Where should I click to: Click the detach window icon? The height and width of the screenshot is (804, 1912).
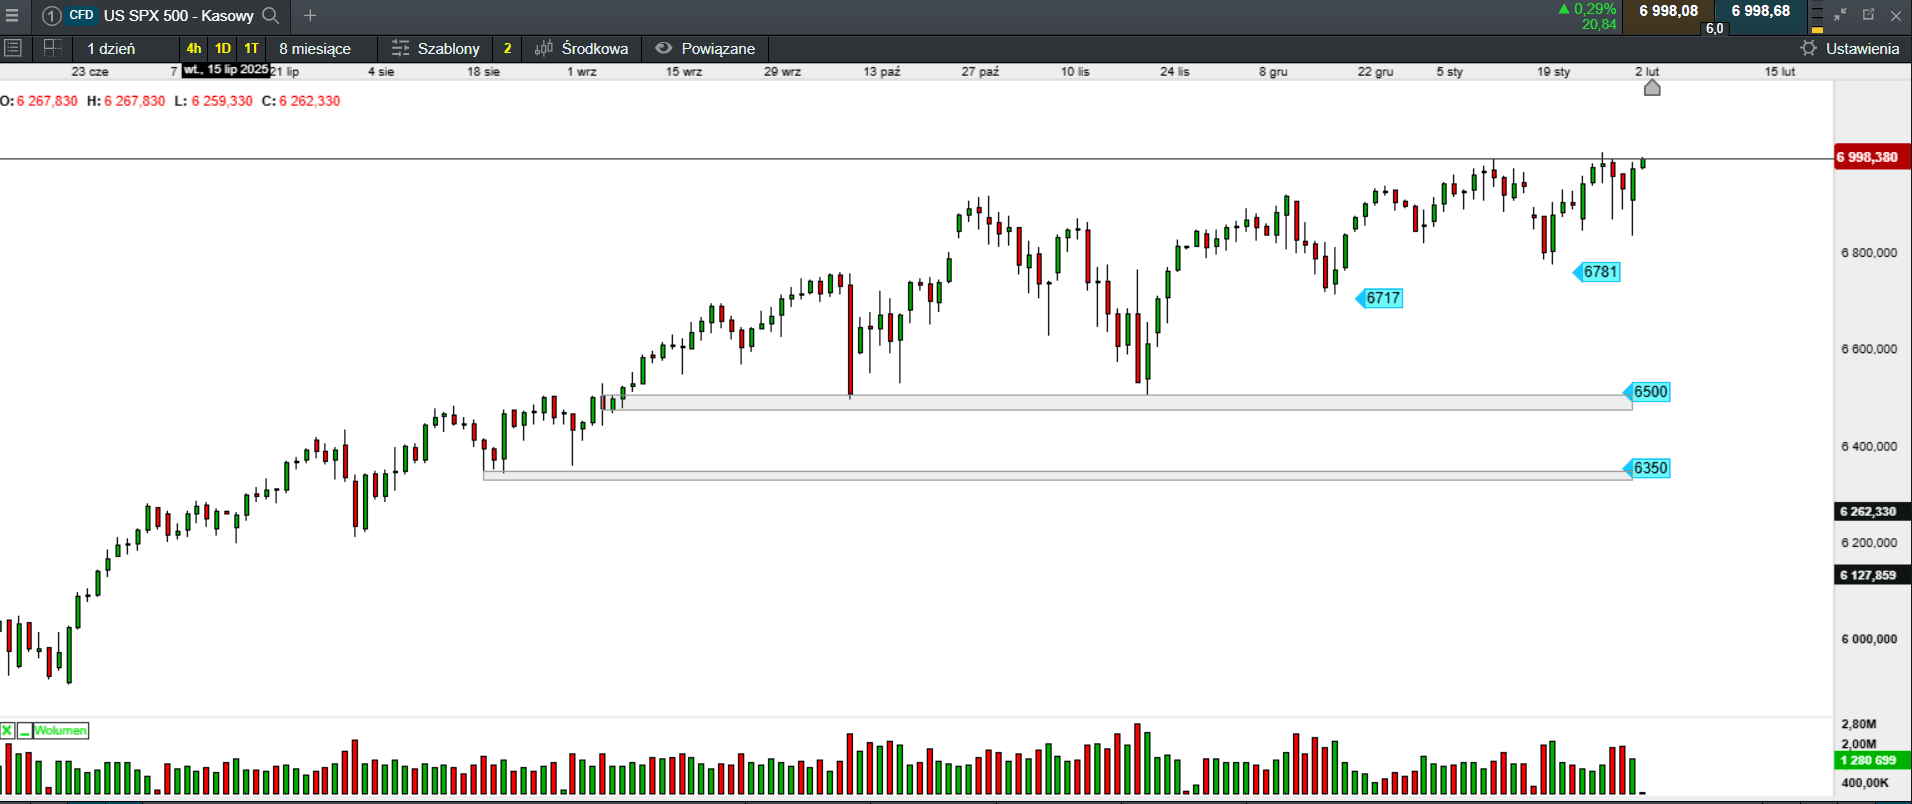(1868, 15)
